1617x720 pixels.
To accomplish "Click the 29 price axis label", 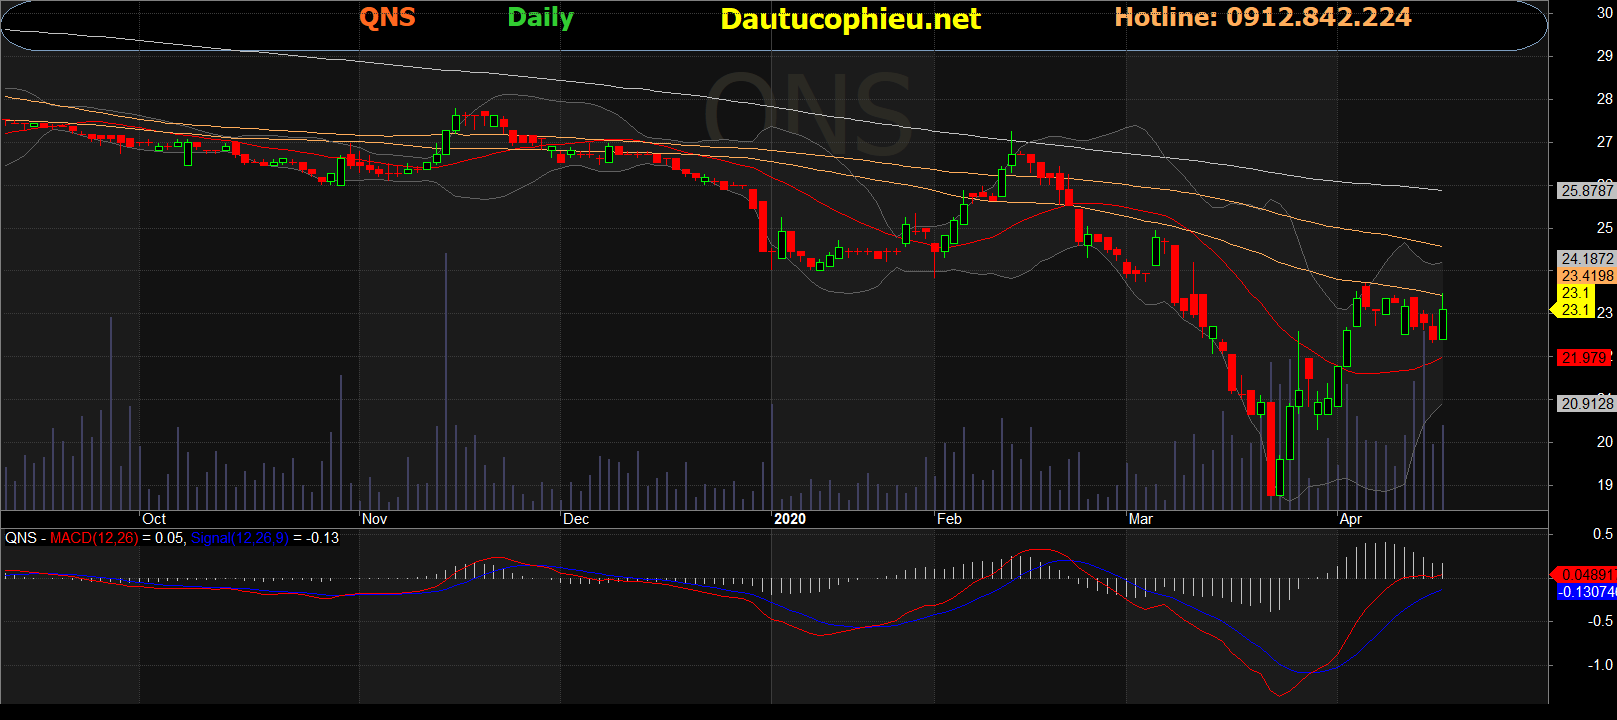I will (x=1604, y=56).
